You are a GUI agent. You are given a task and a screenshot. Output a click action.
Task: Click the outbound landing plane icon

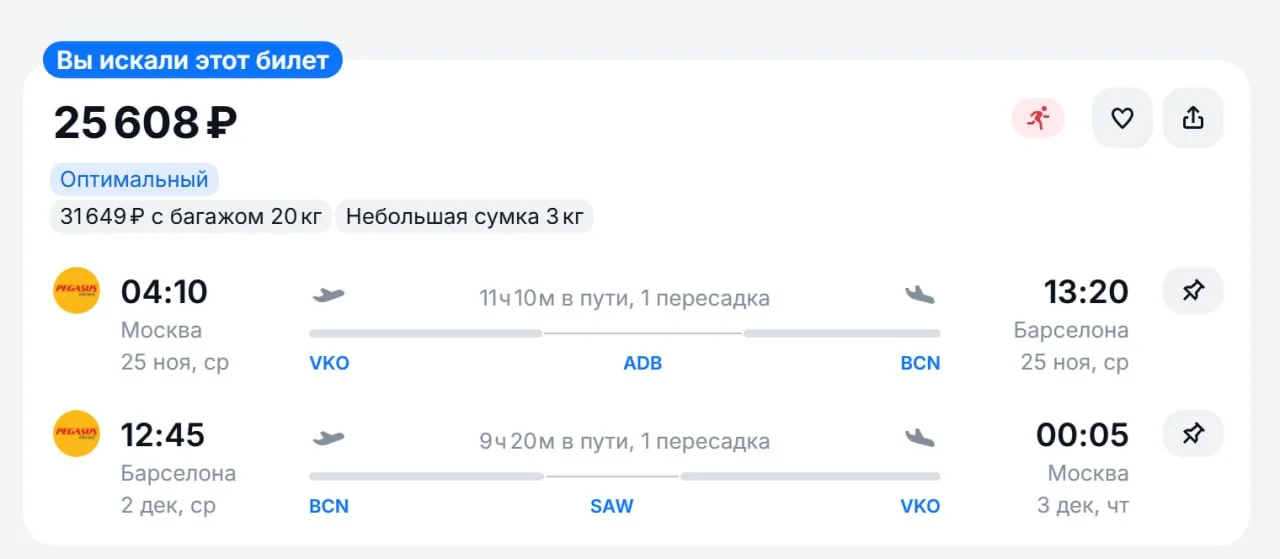[x=920, y=294]
